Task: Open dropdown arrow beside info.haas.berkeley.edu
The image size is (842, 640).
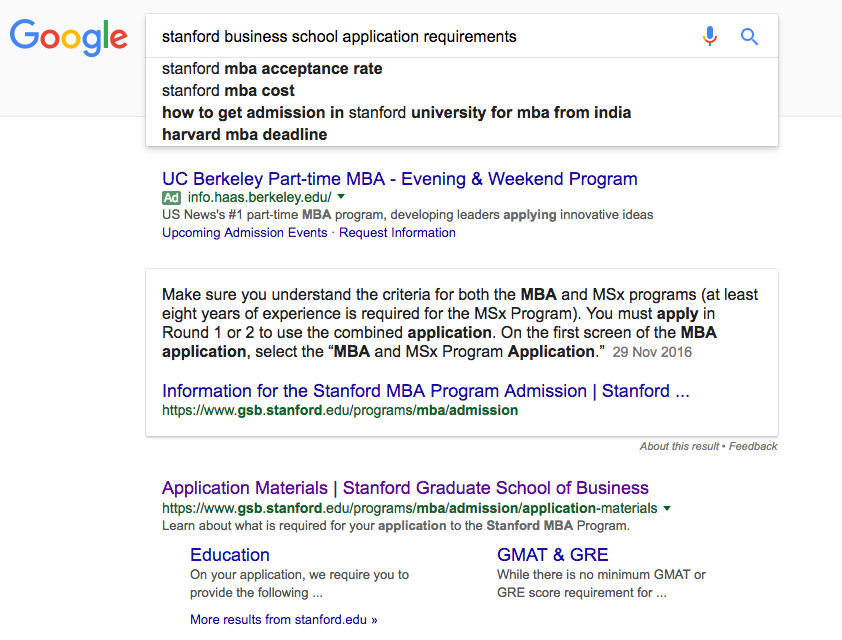Action: tap(341, 198)
